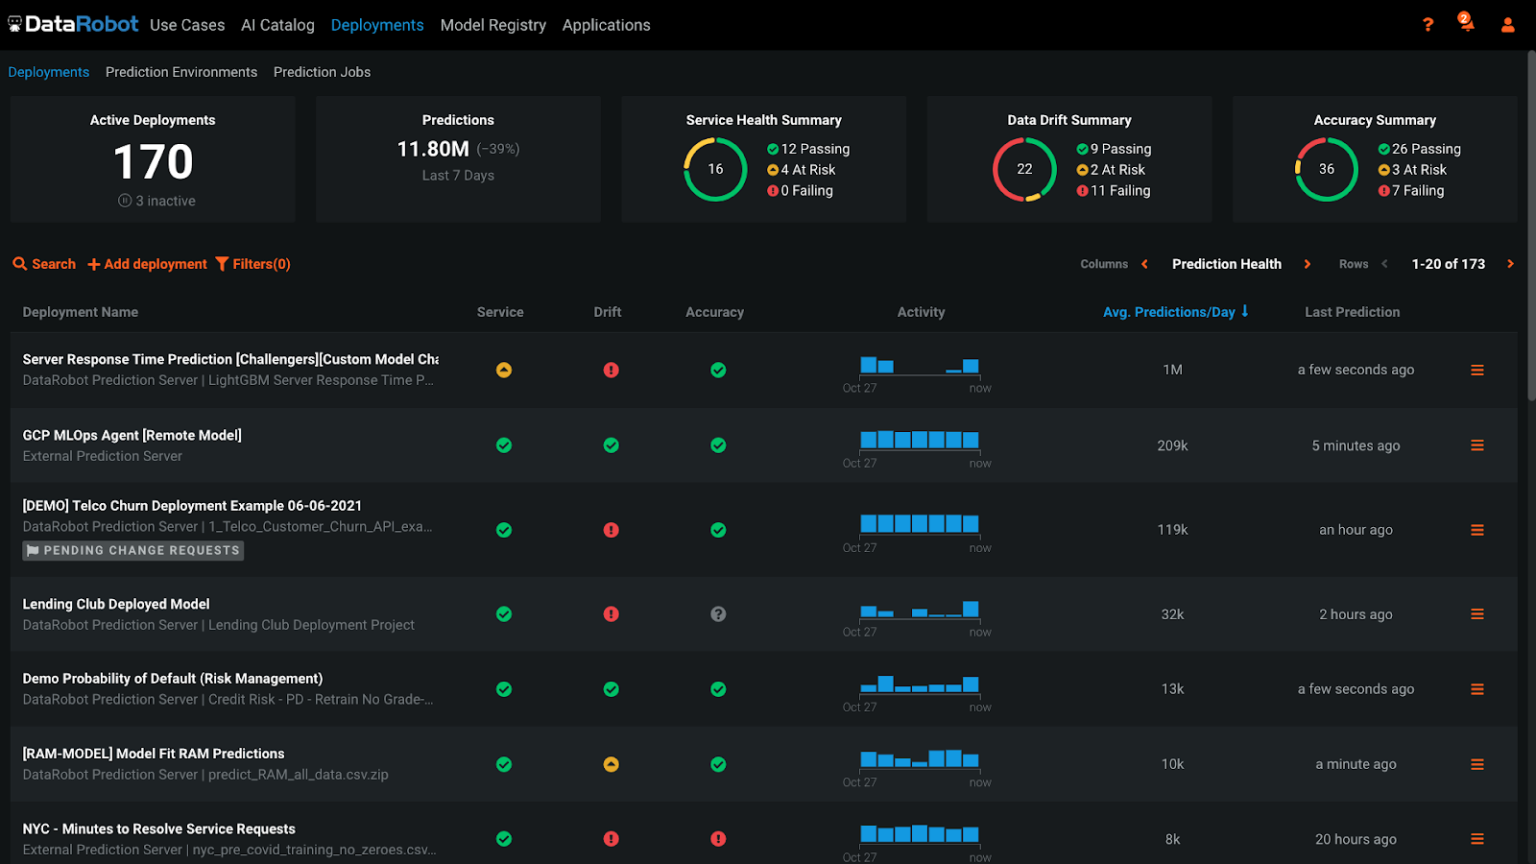This screenshot has height=864, width=1536.
Task: Click the red drift alert on Telco Churn deployment
Action: tap(611, 530)
